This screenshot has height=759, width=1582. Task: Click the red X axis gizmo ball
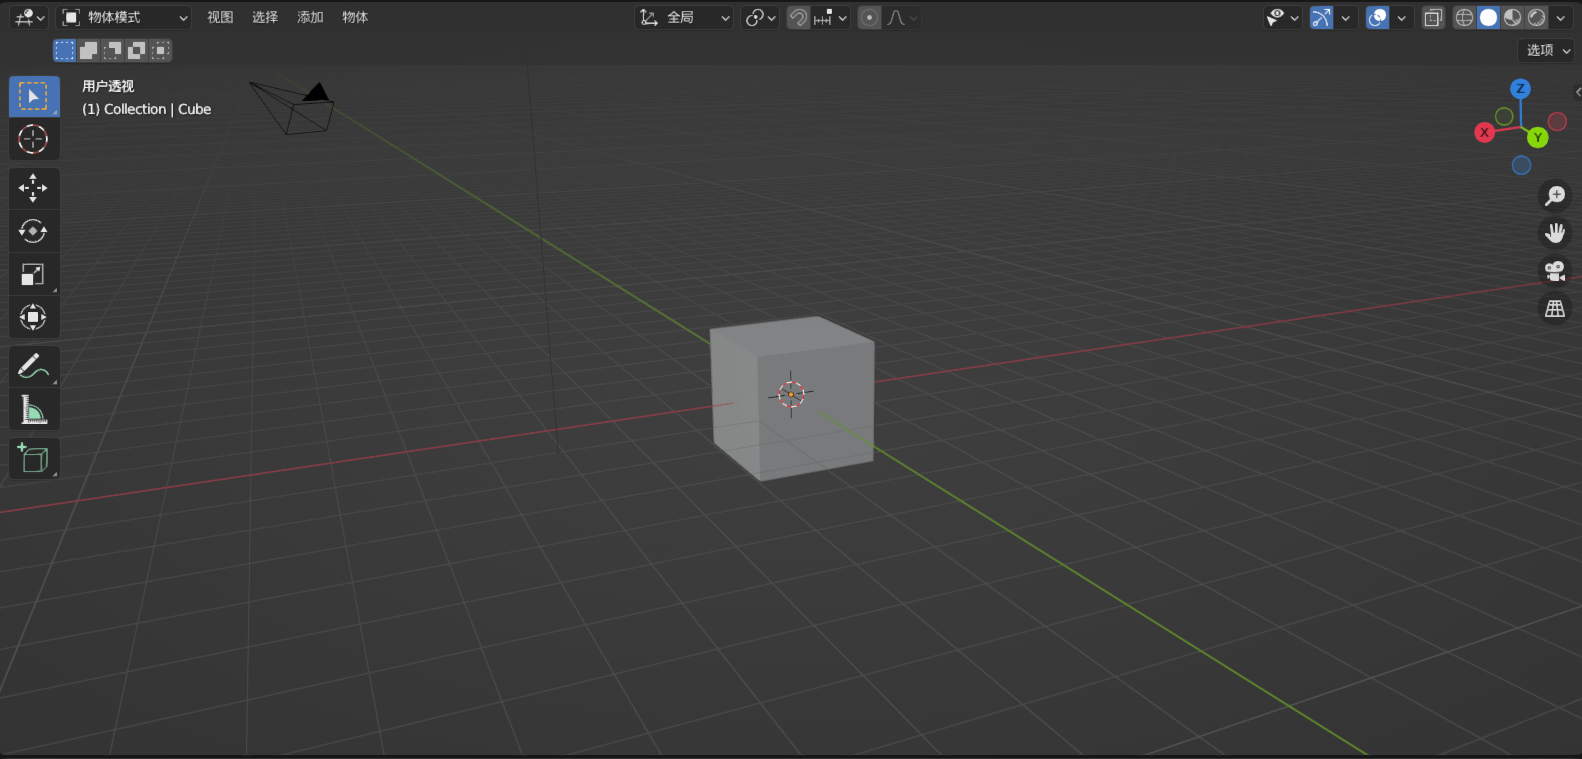point(1485,132)
